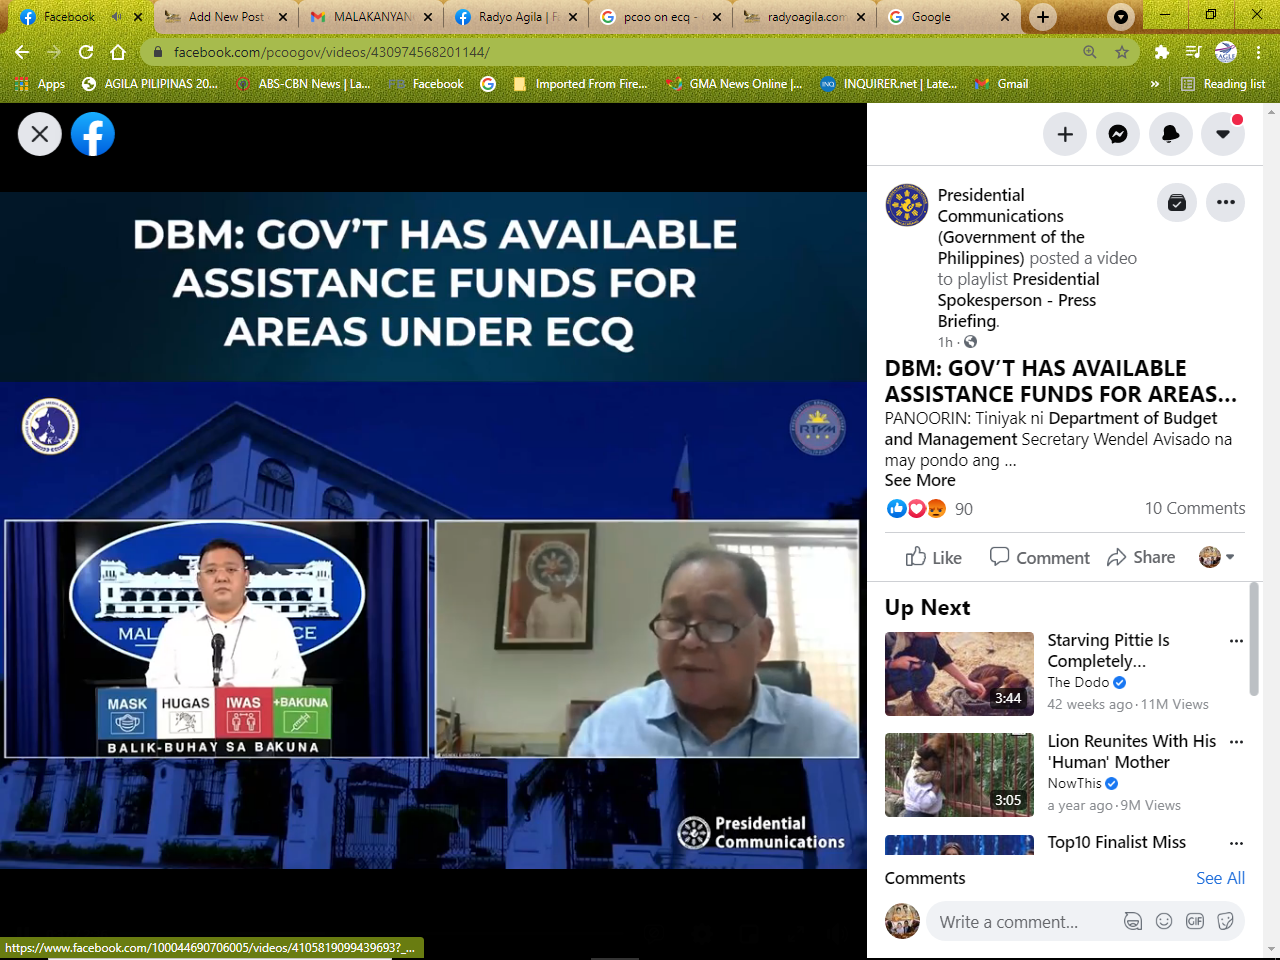Expand description with See More
This screenshot has height=960, width=1280.
pyautogui.click(x=920, y=480)
